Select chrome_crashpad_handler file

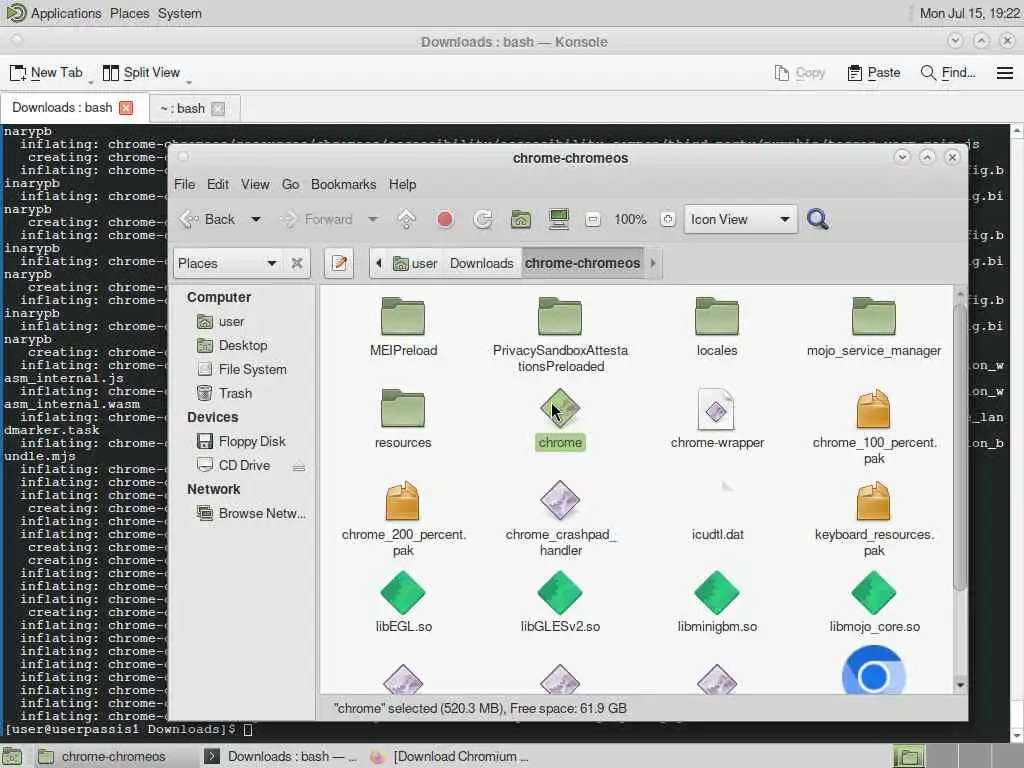pyautogui.click(x=560, y=519)
